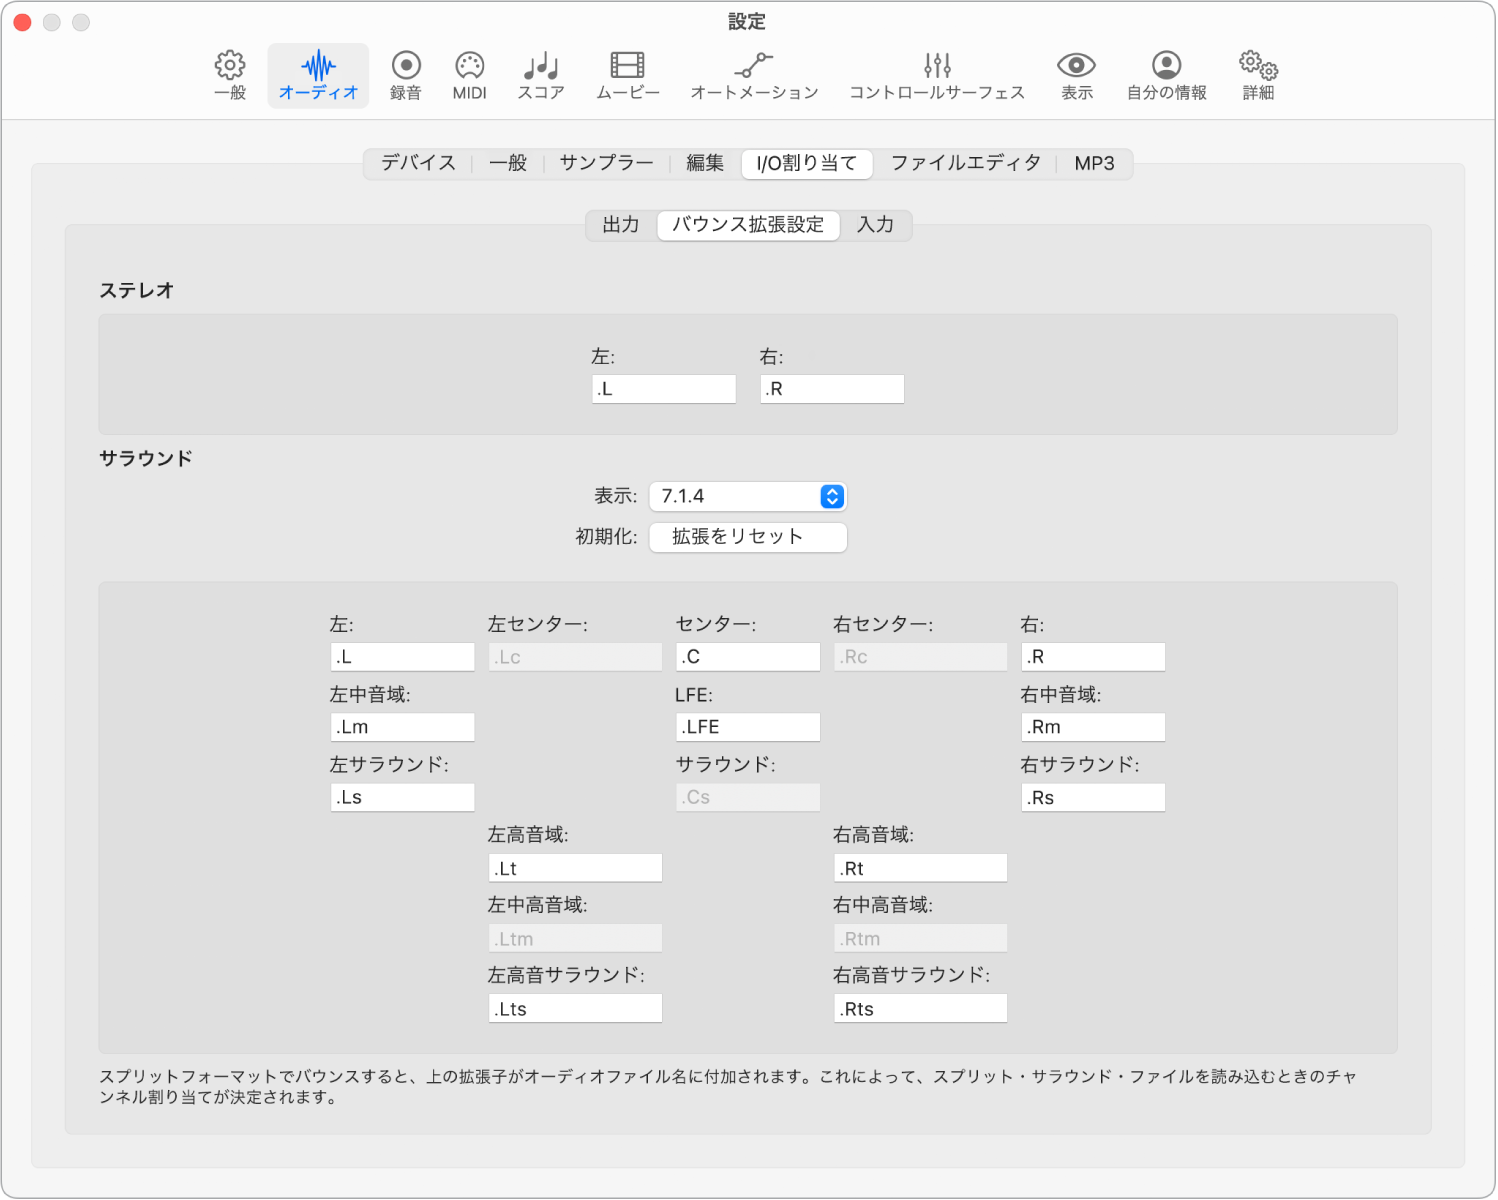Select the 入力 segment

(875, 225)
